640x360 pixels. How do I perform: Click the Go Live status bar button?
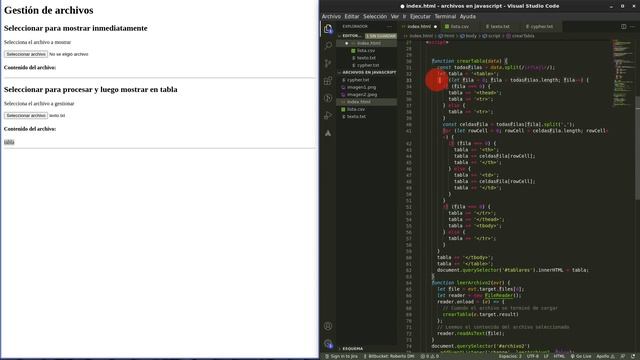tap(581, 356)
